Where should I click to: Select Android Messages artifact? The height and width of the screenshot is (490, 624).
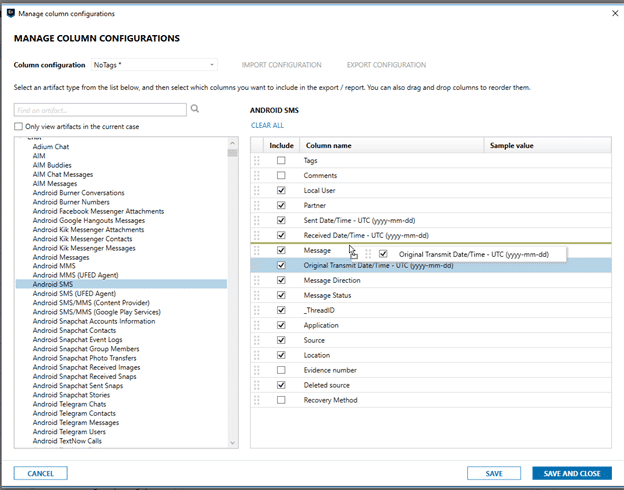tap(61, 257)
